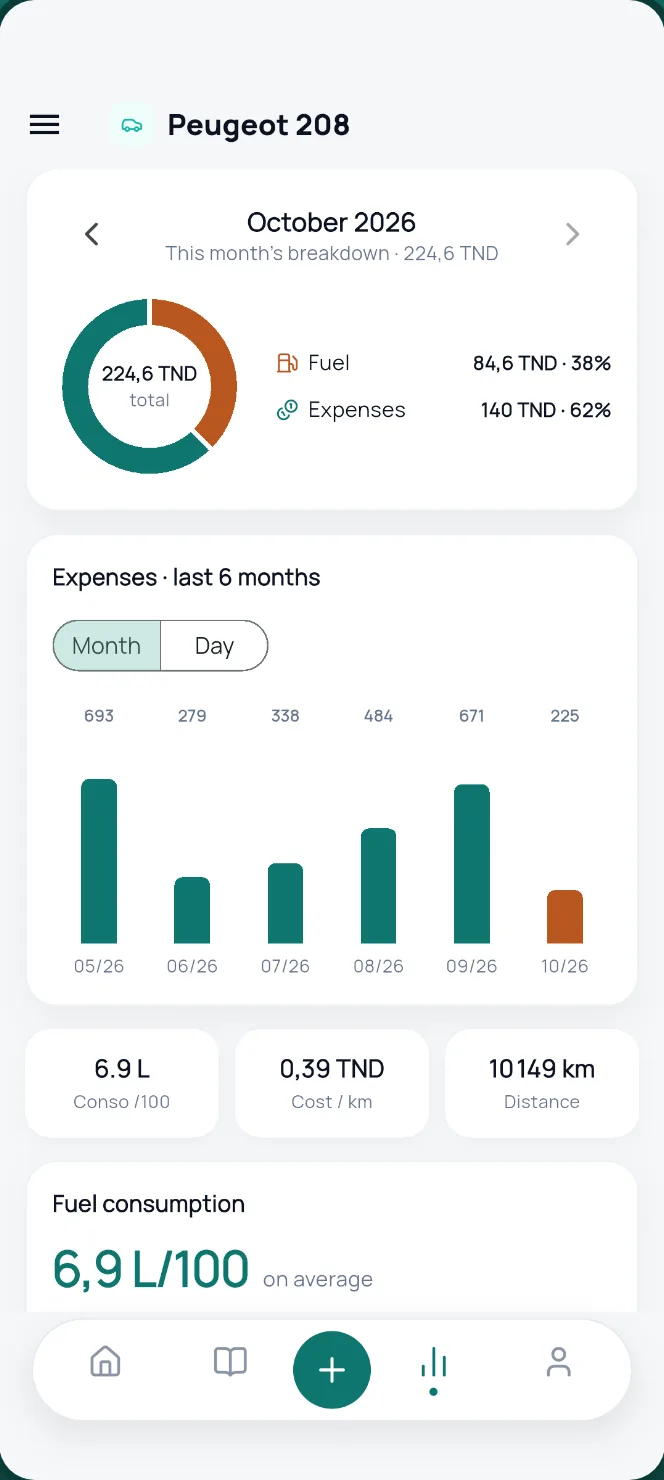The width and height of the screenshot is (664, 1480).
Task: Click the 225 value above last bar
Action: tap(565, 716)
